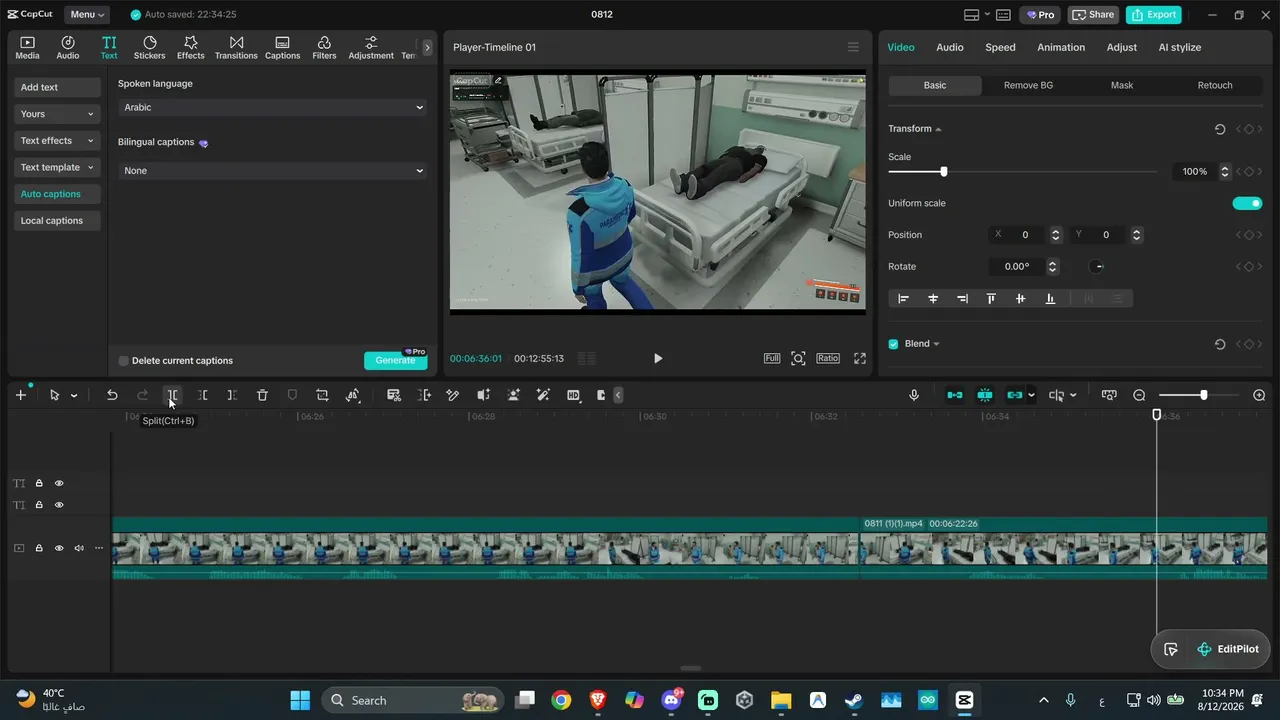Viewport: 1280px width, 720px height.
Task: Open the Media panel
Action: point(27,47)
